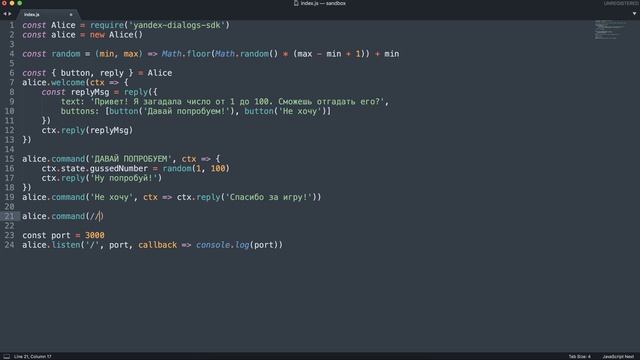Close the index.js tab
This screenshot has width=640, height=360.
71,14
